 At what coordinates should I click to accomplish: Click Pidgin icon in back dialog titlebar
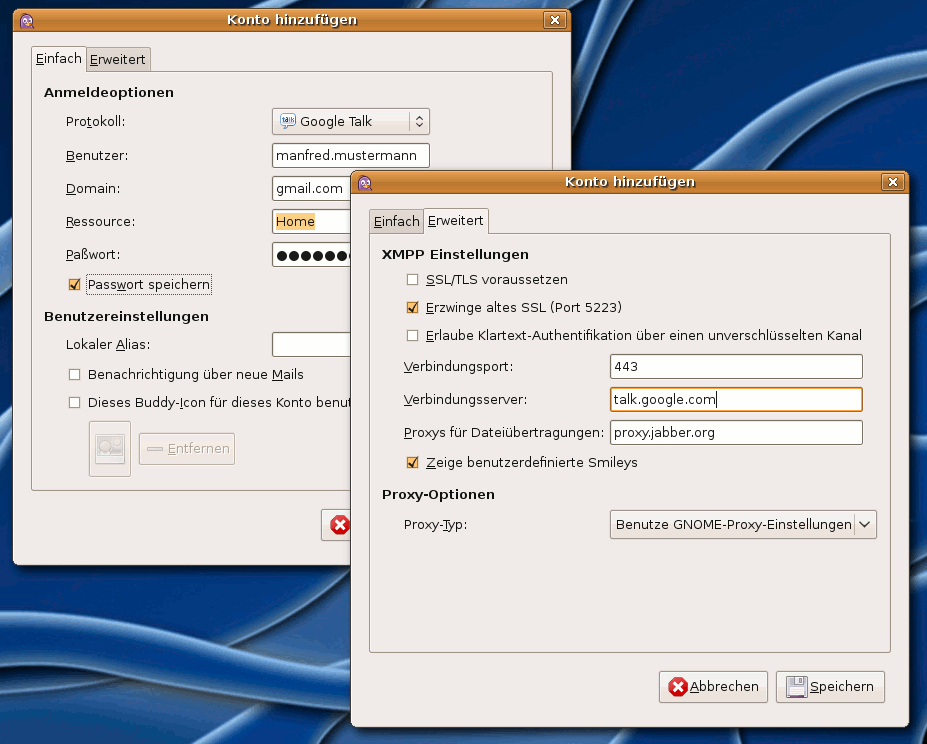[x=27, y=20]
